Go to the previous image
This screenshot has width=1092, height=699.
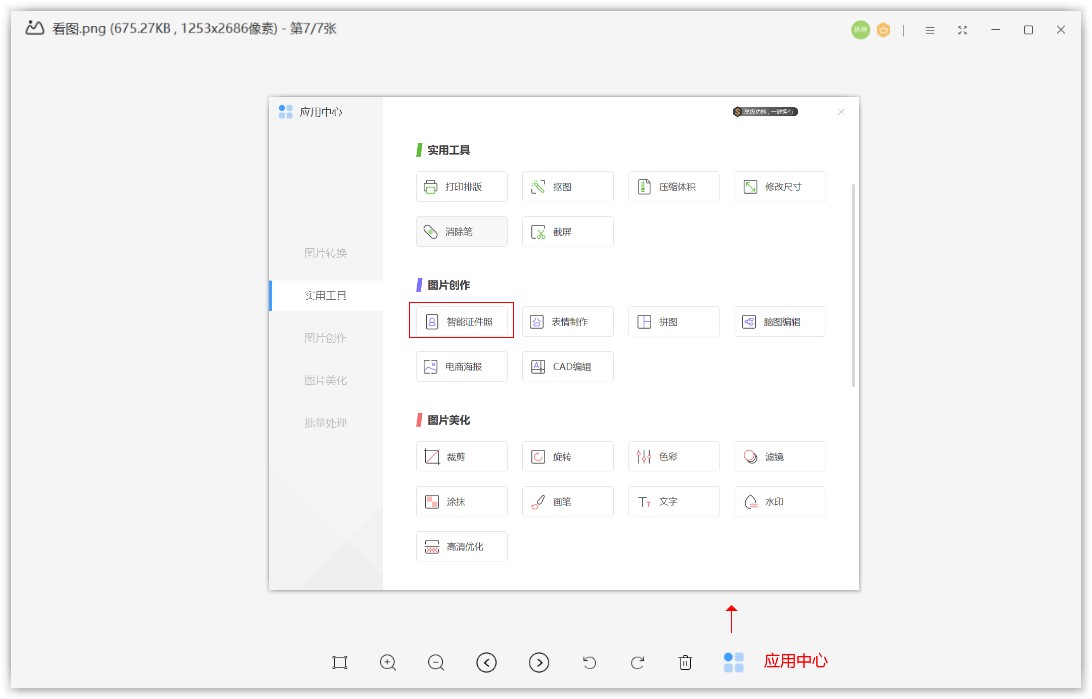click(x=487, y=662)
